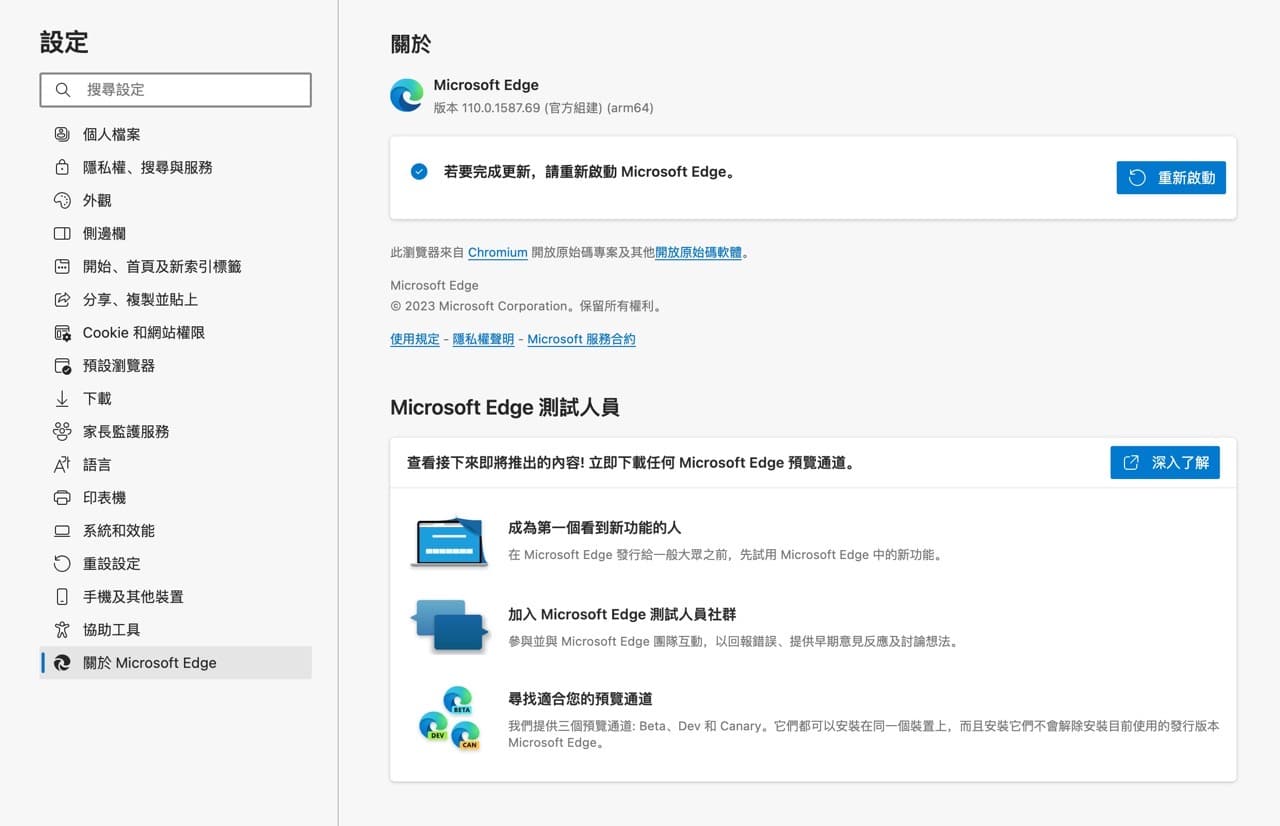Screen dimensions: 1280x826
Task: Open the 語言 settings page
Action: click(176, 464)
